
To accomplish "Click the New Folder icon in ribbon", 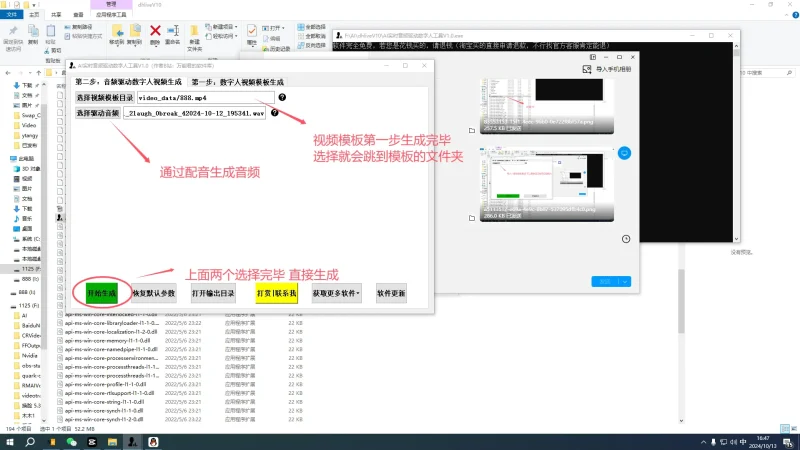I will (195, 34).
